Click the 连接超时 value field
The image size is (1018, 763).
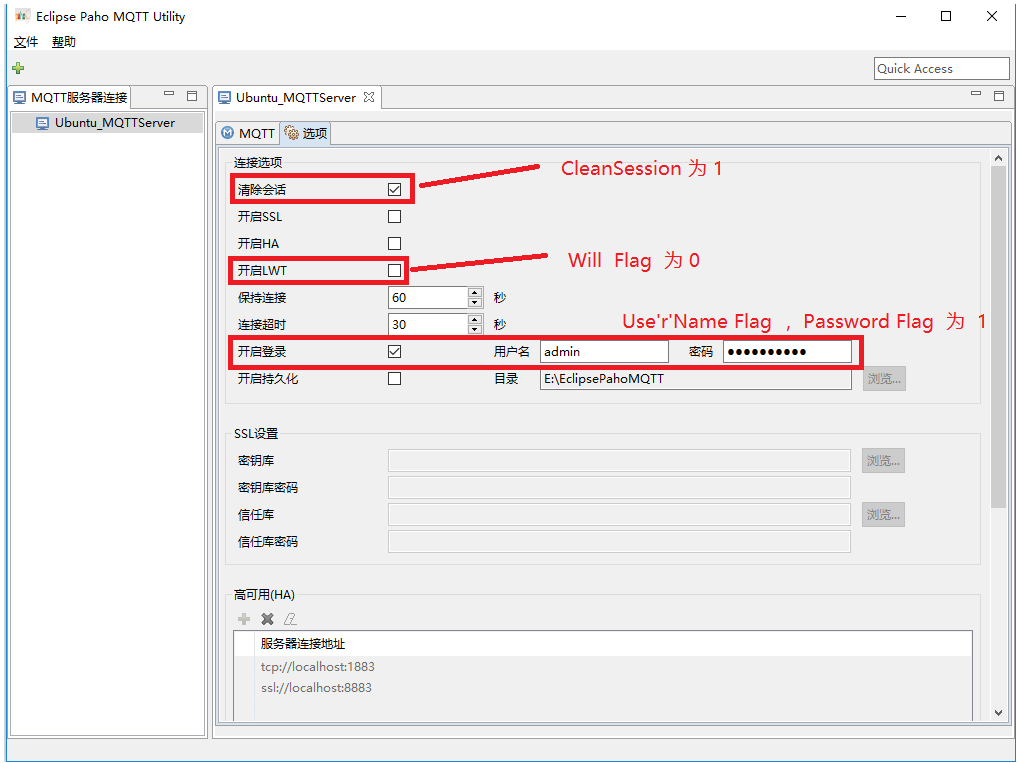428,325
